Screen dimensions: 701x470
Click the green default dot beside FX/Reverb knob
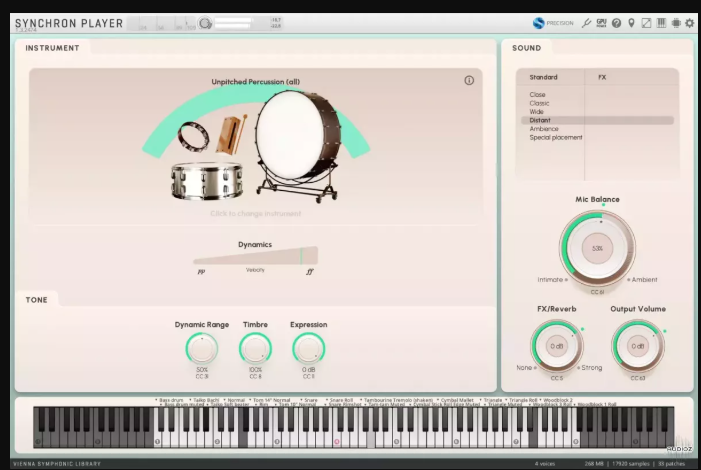click(582, 330)
